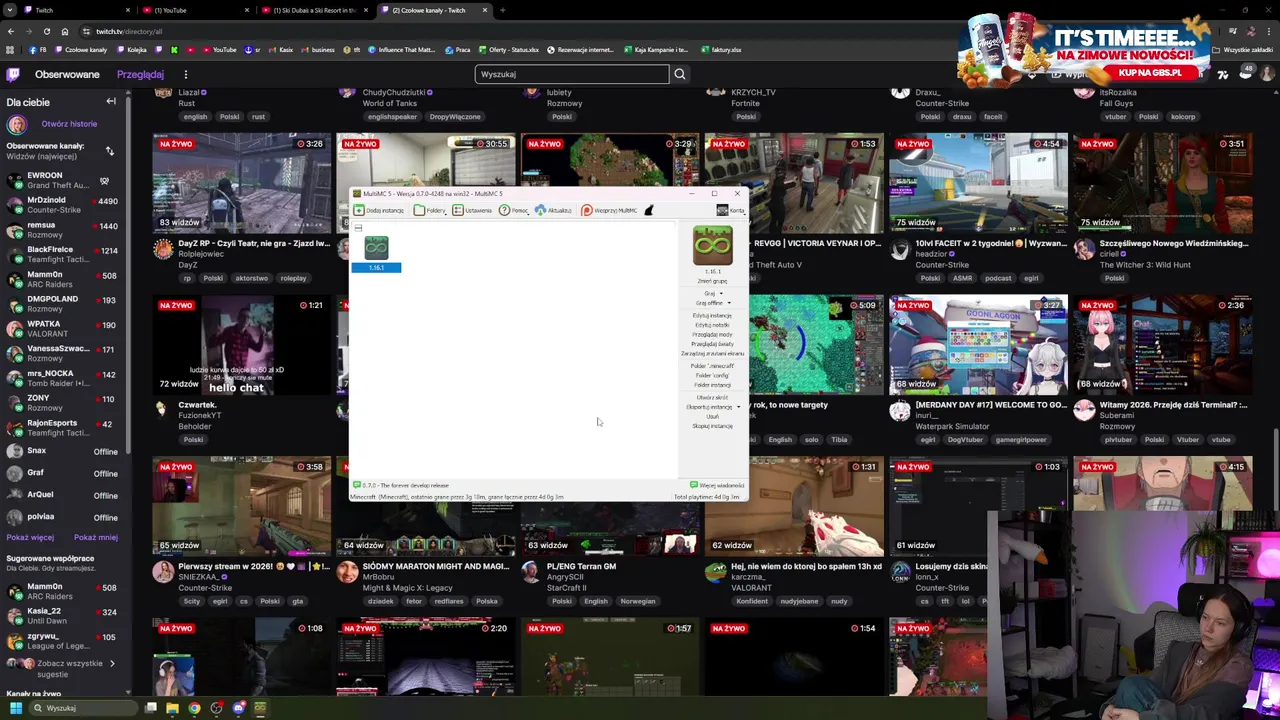Open the faktury.xlsx bookmark
Image resolution: width=1280 pixels, height=720 pixels.
(x=721, y=50)
